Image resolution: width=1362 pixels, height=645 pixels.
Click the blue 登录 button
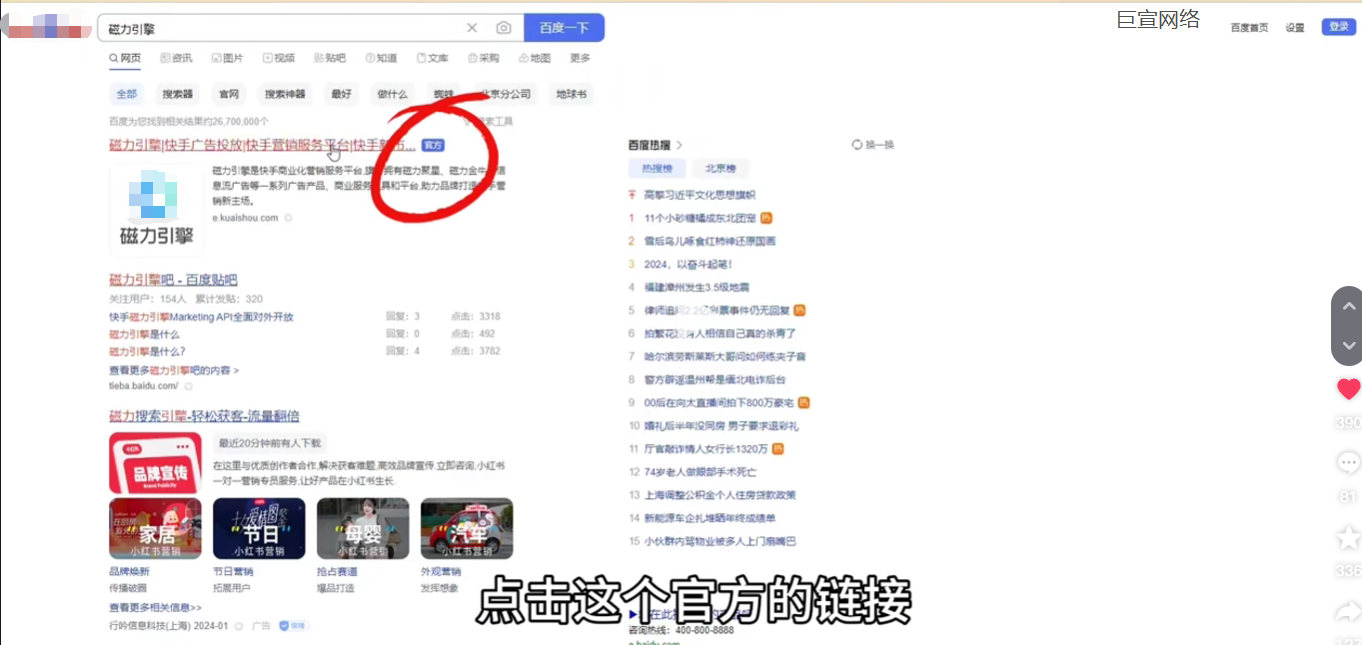point(1338,27)
